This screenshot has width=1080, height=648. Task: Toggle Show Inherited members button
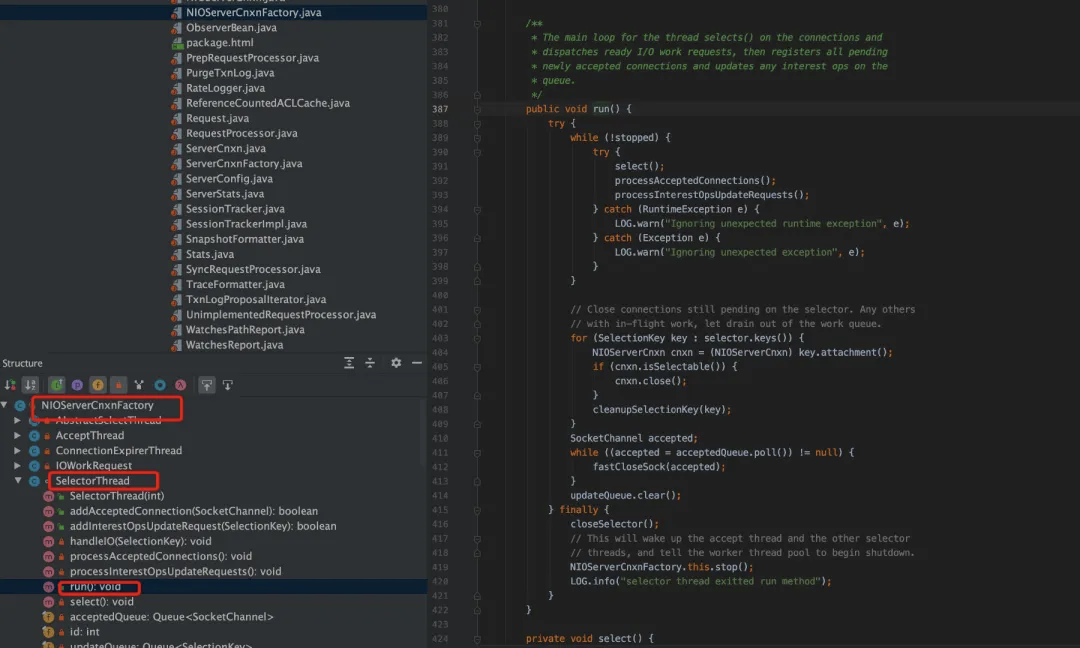coord(57,385)
